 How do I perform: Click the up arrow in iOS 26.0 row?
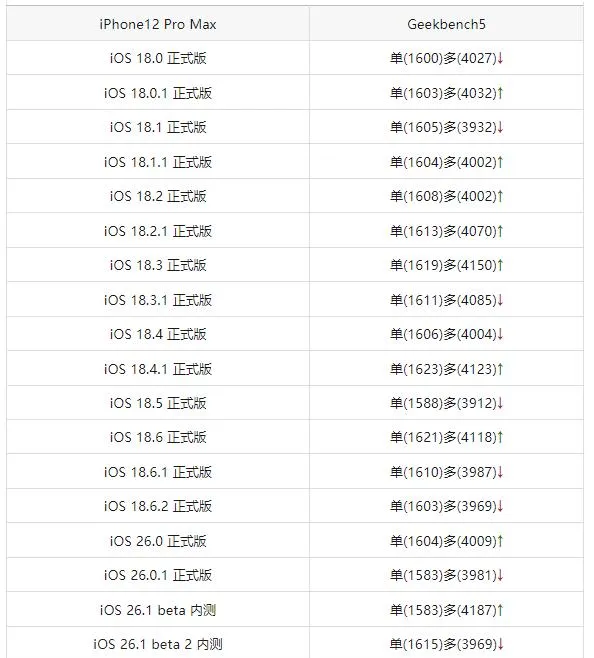(500, 541)
